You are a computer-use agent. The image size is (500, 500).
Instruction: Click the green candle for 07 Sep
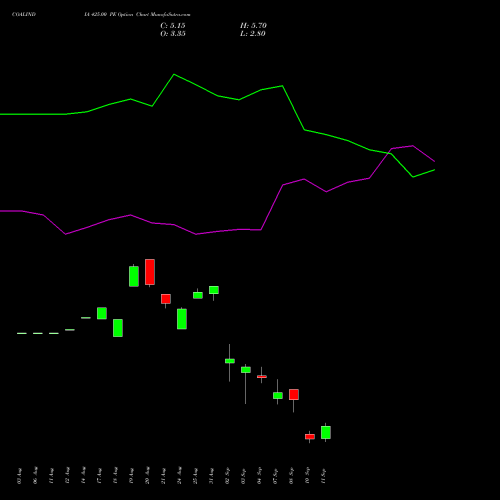[x=278, y=396]
